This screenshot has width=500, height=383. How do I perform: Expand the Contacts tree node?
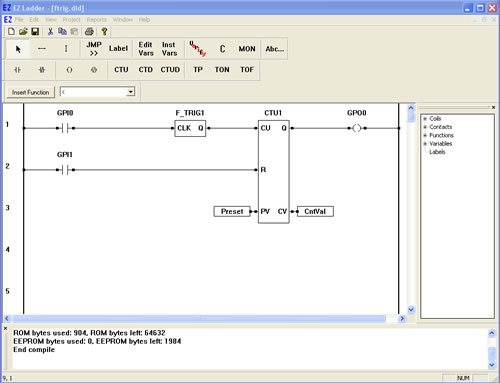click(x=425, y=127)
